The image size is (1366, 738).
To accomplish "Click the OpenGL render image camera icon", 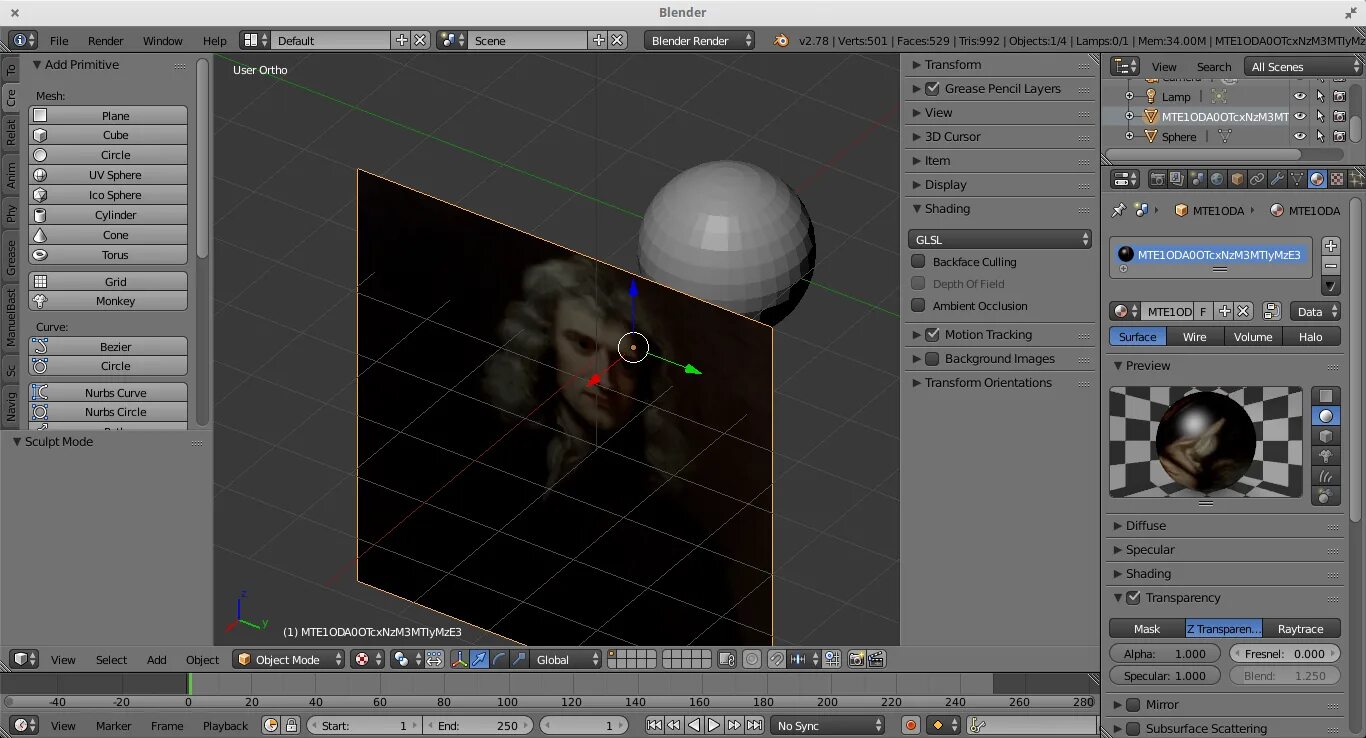I will coord(856,659).
